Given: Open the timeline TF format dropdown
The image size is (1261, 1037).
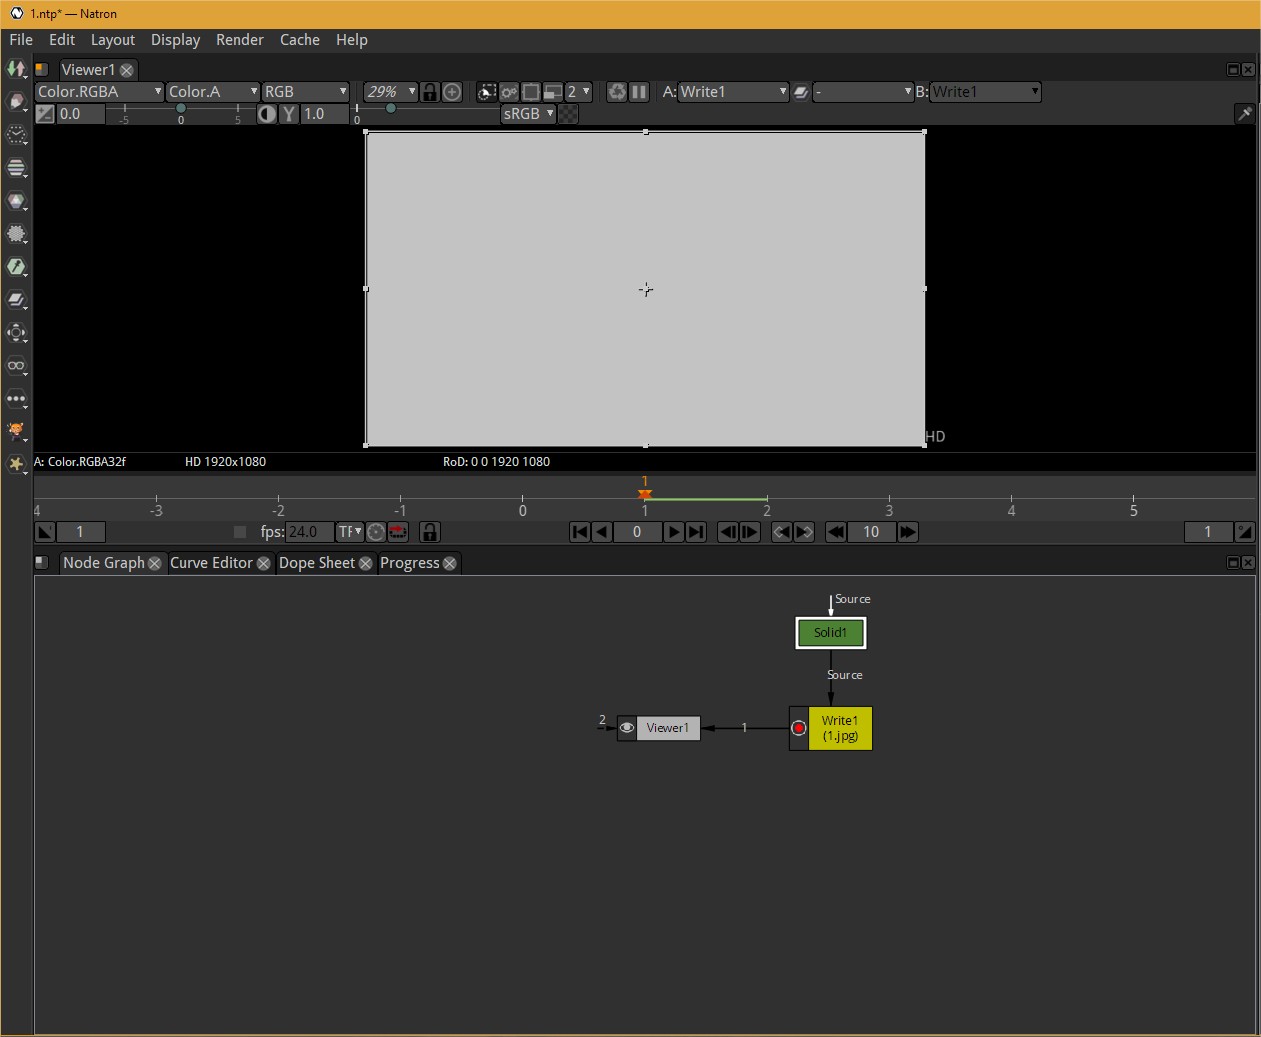Looking at the screenshot, I should [x=349, y=532].
